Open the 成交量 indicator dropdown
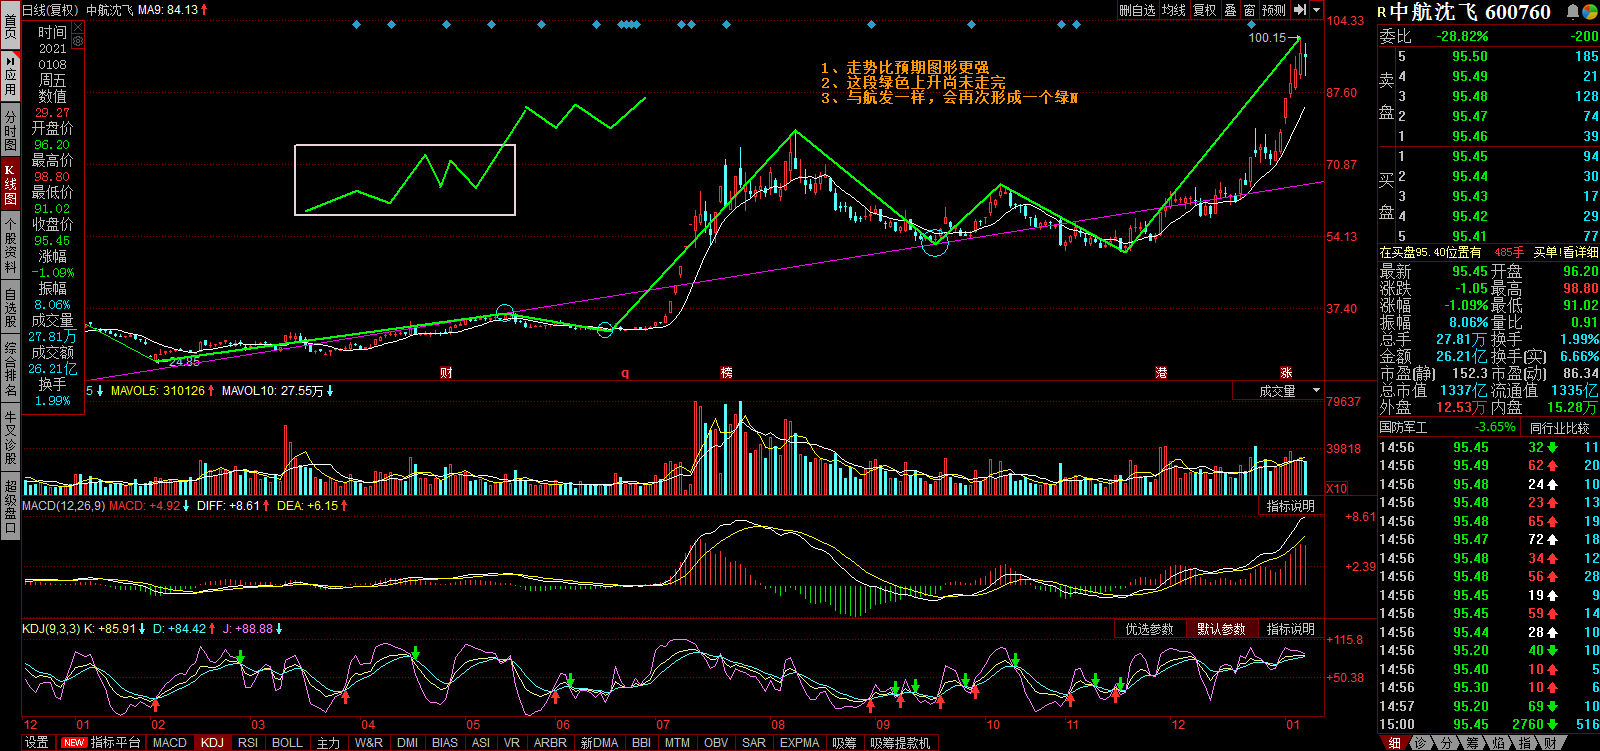The image size is (1600, 751). (1278, 391)
